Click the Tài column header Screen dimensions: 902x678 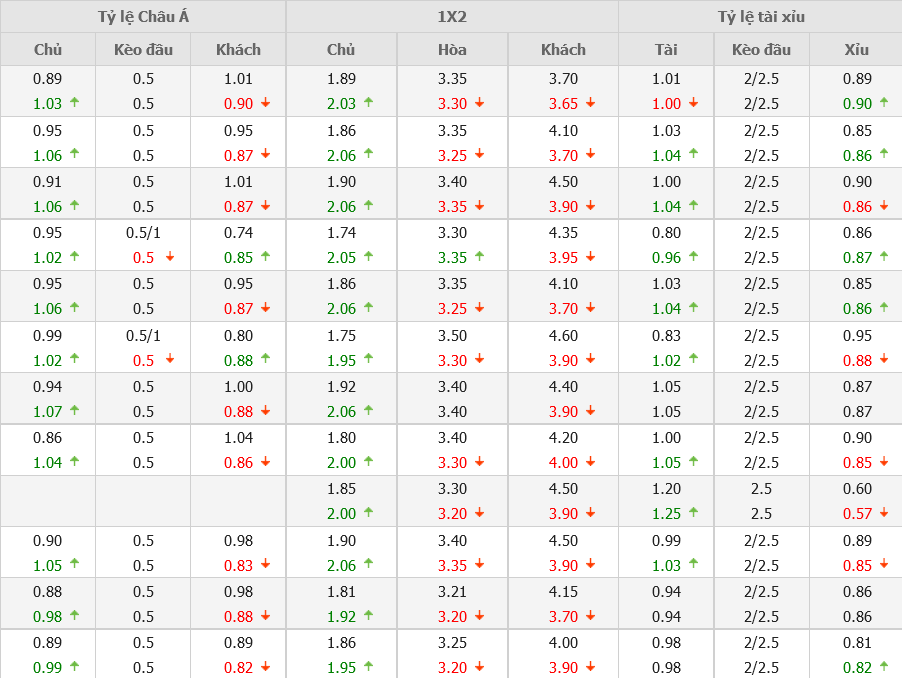coord(666,50)
